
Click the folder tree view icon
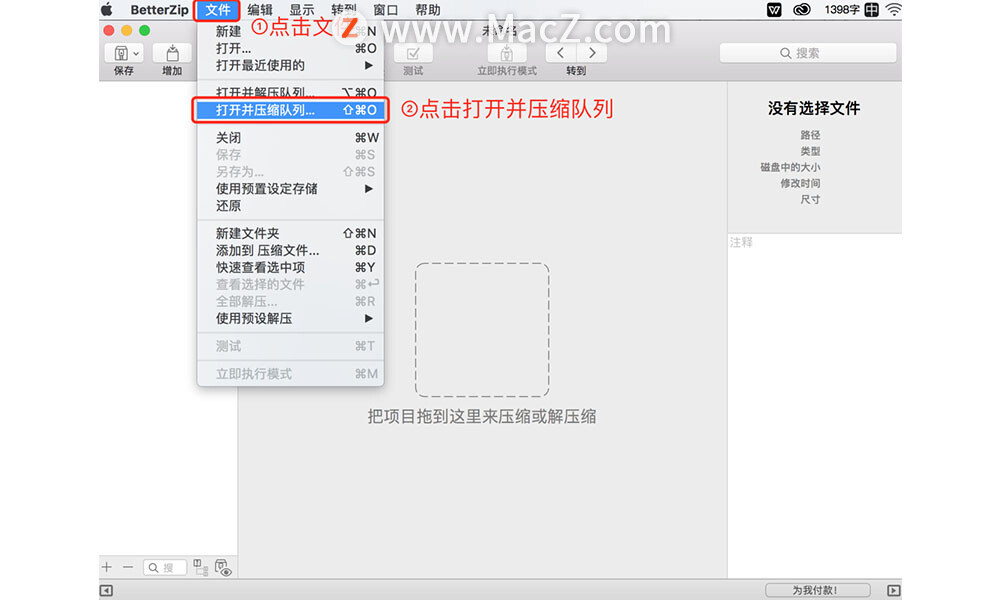201,567
